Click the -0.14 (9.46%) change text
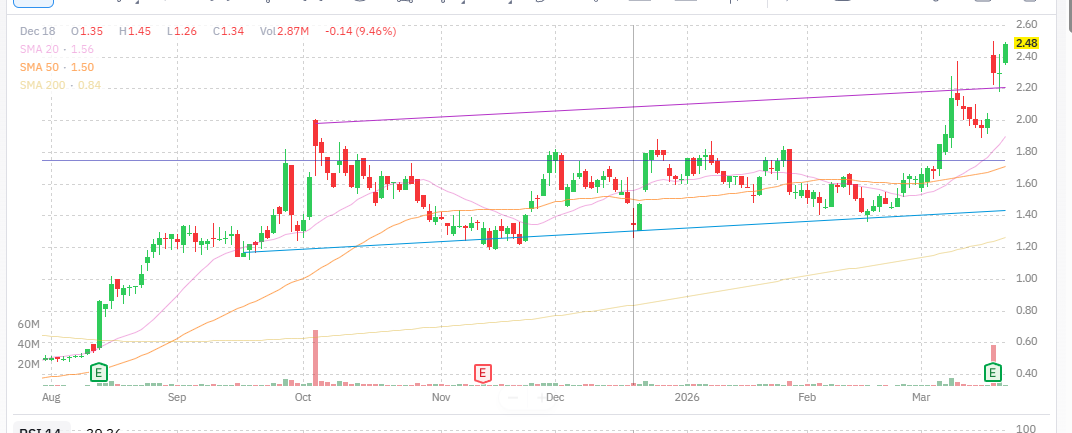Viewport: 1072px width, 433px height. click(x=360, y=31)
